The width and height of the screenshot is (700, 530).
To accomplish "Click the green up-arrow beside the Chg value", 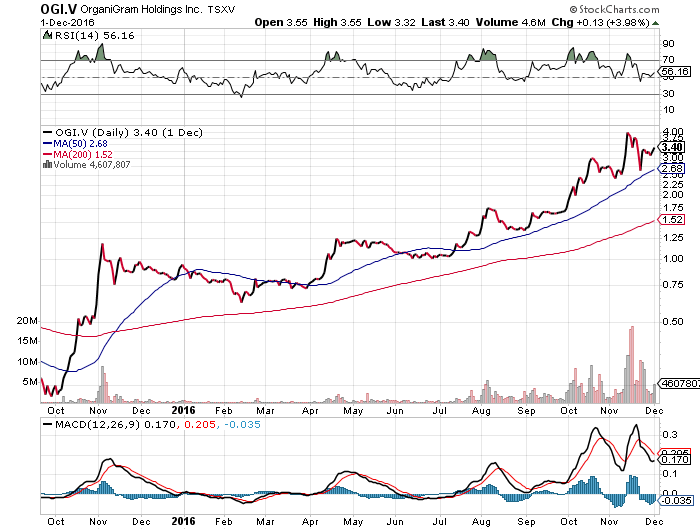I will [x=655, y=23].
